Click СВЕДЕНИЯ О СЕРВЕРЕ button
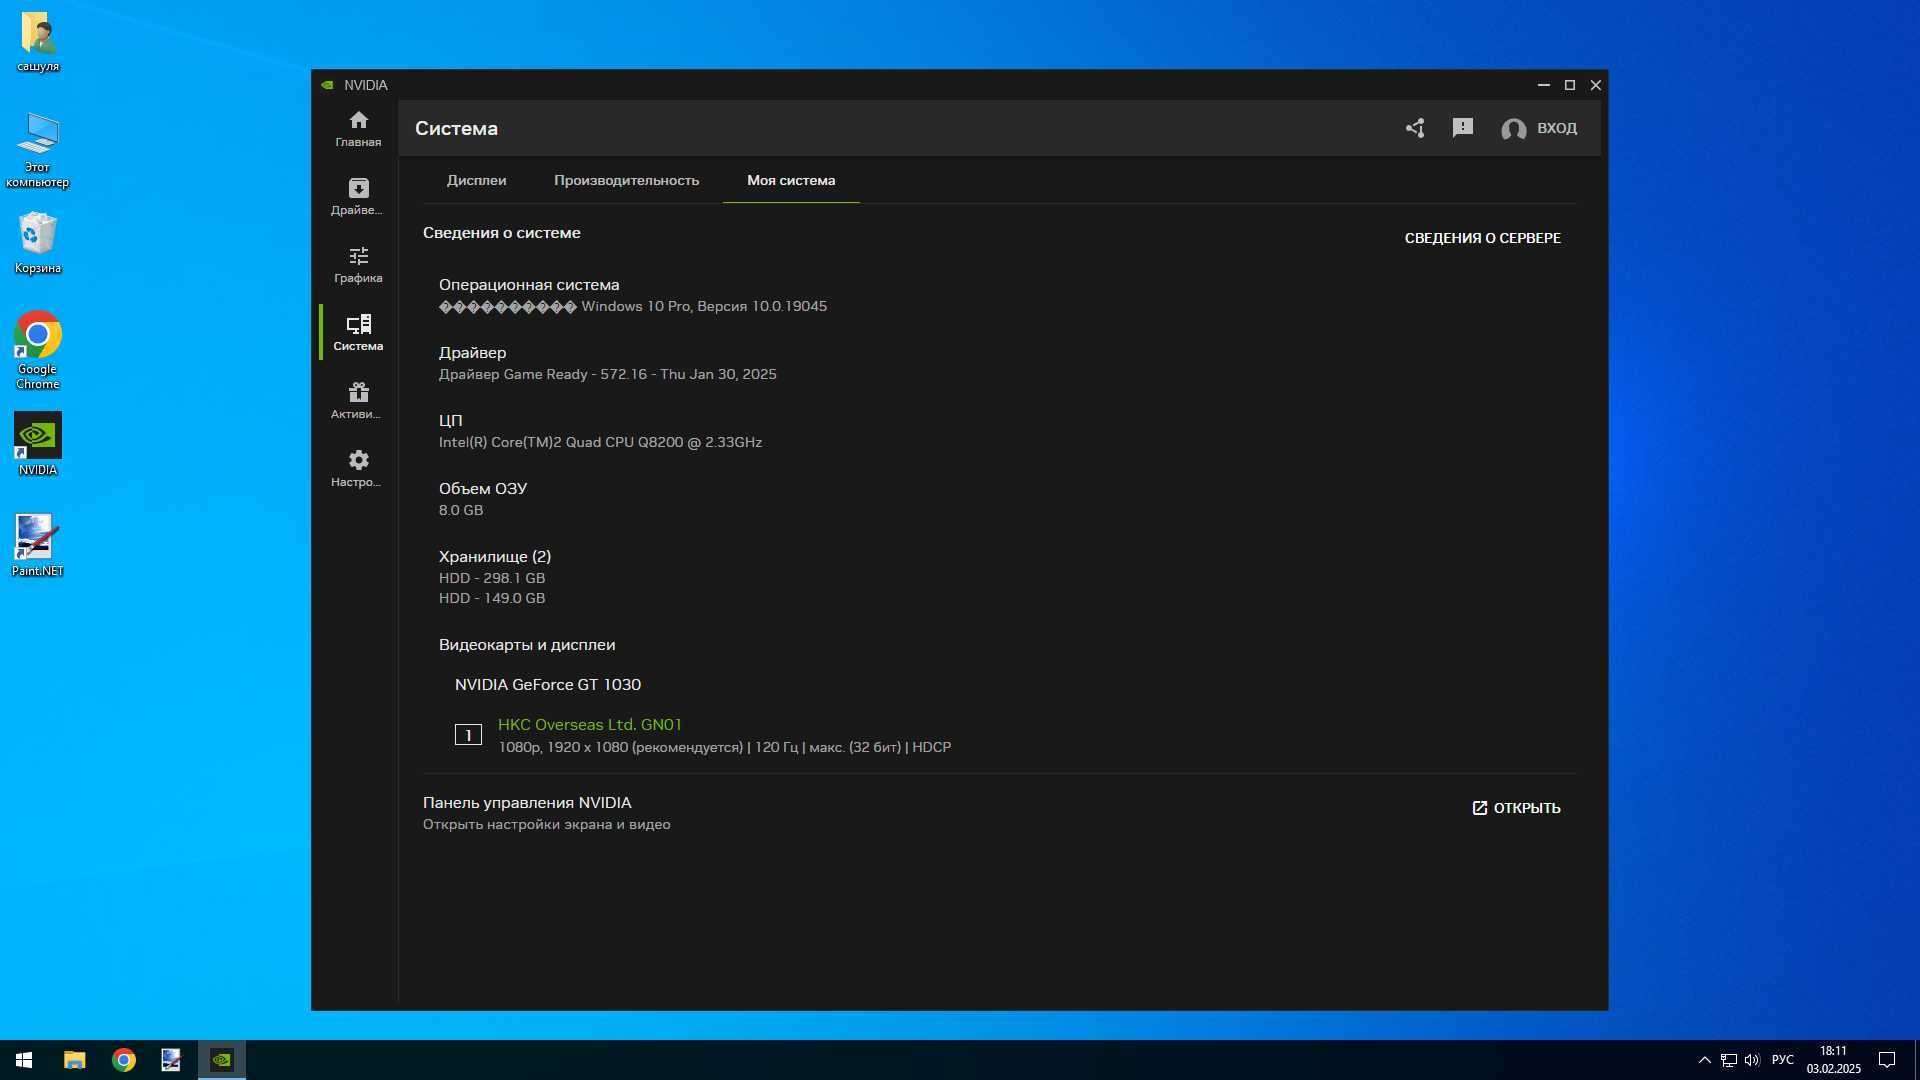Viewport: 1920px width, 1080px height. 1482,238
